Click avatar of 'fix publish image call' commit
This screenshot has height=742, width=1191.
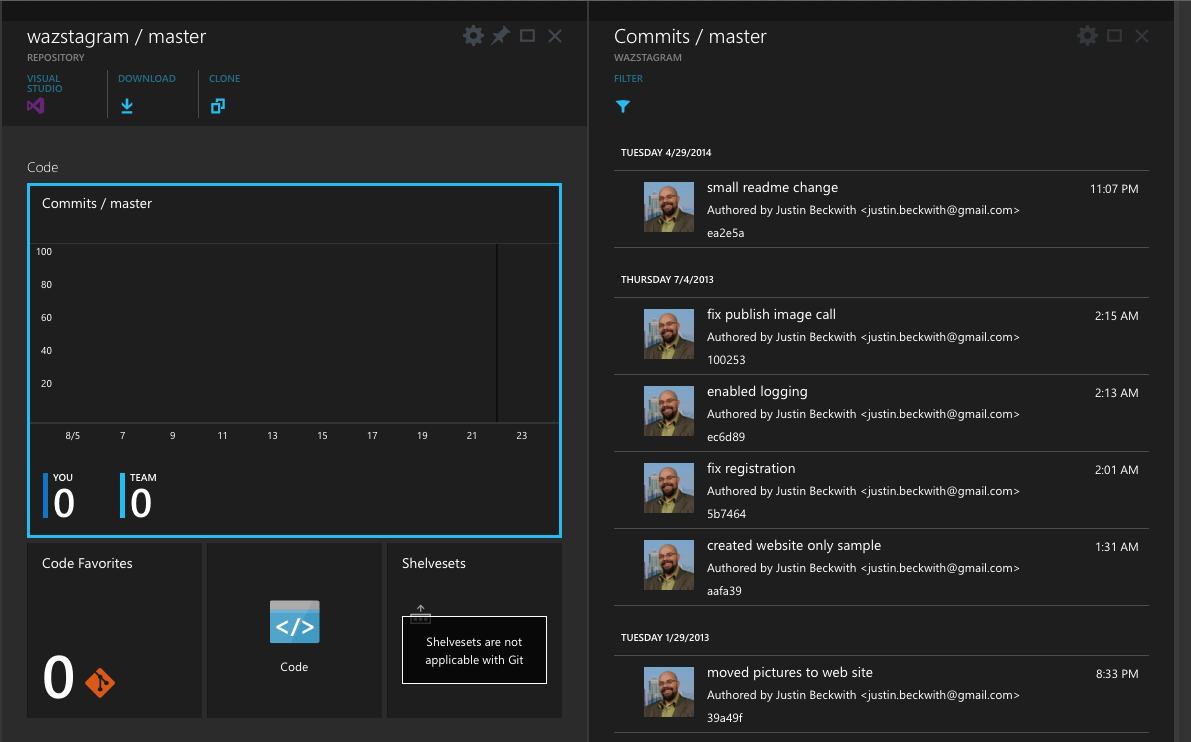pos(668,333)
